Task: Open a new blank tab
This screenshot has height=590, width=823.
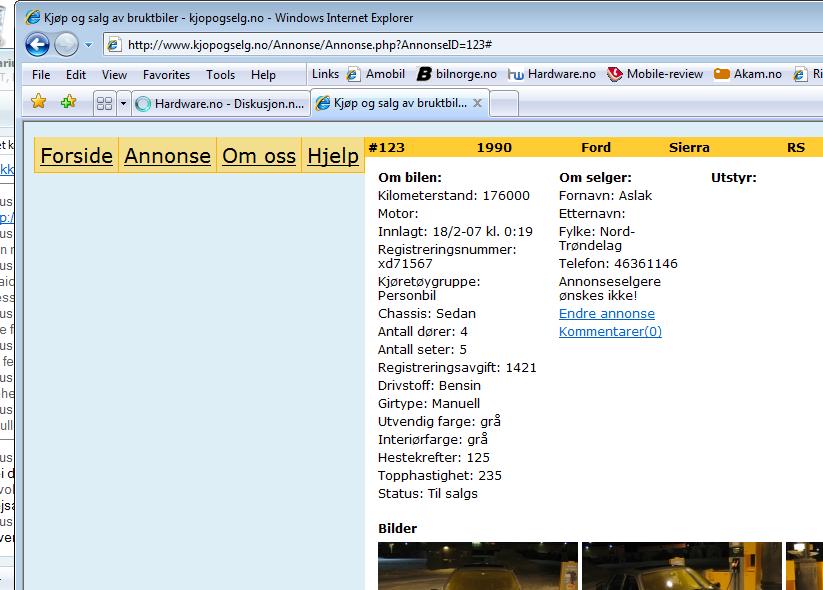Action: tap(504, 103)
